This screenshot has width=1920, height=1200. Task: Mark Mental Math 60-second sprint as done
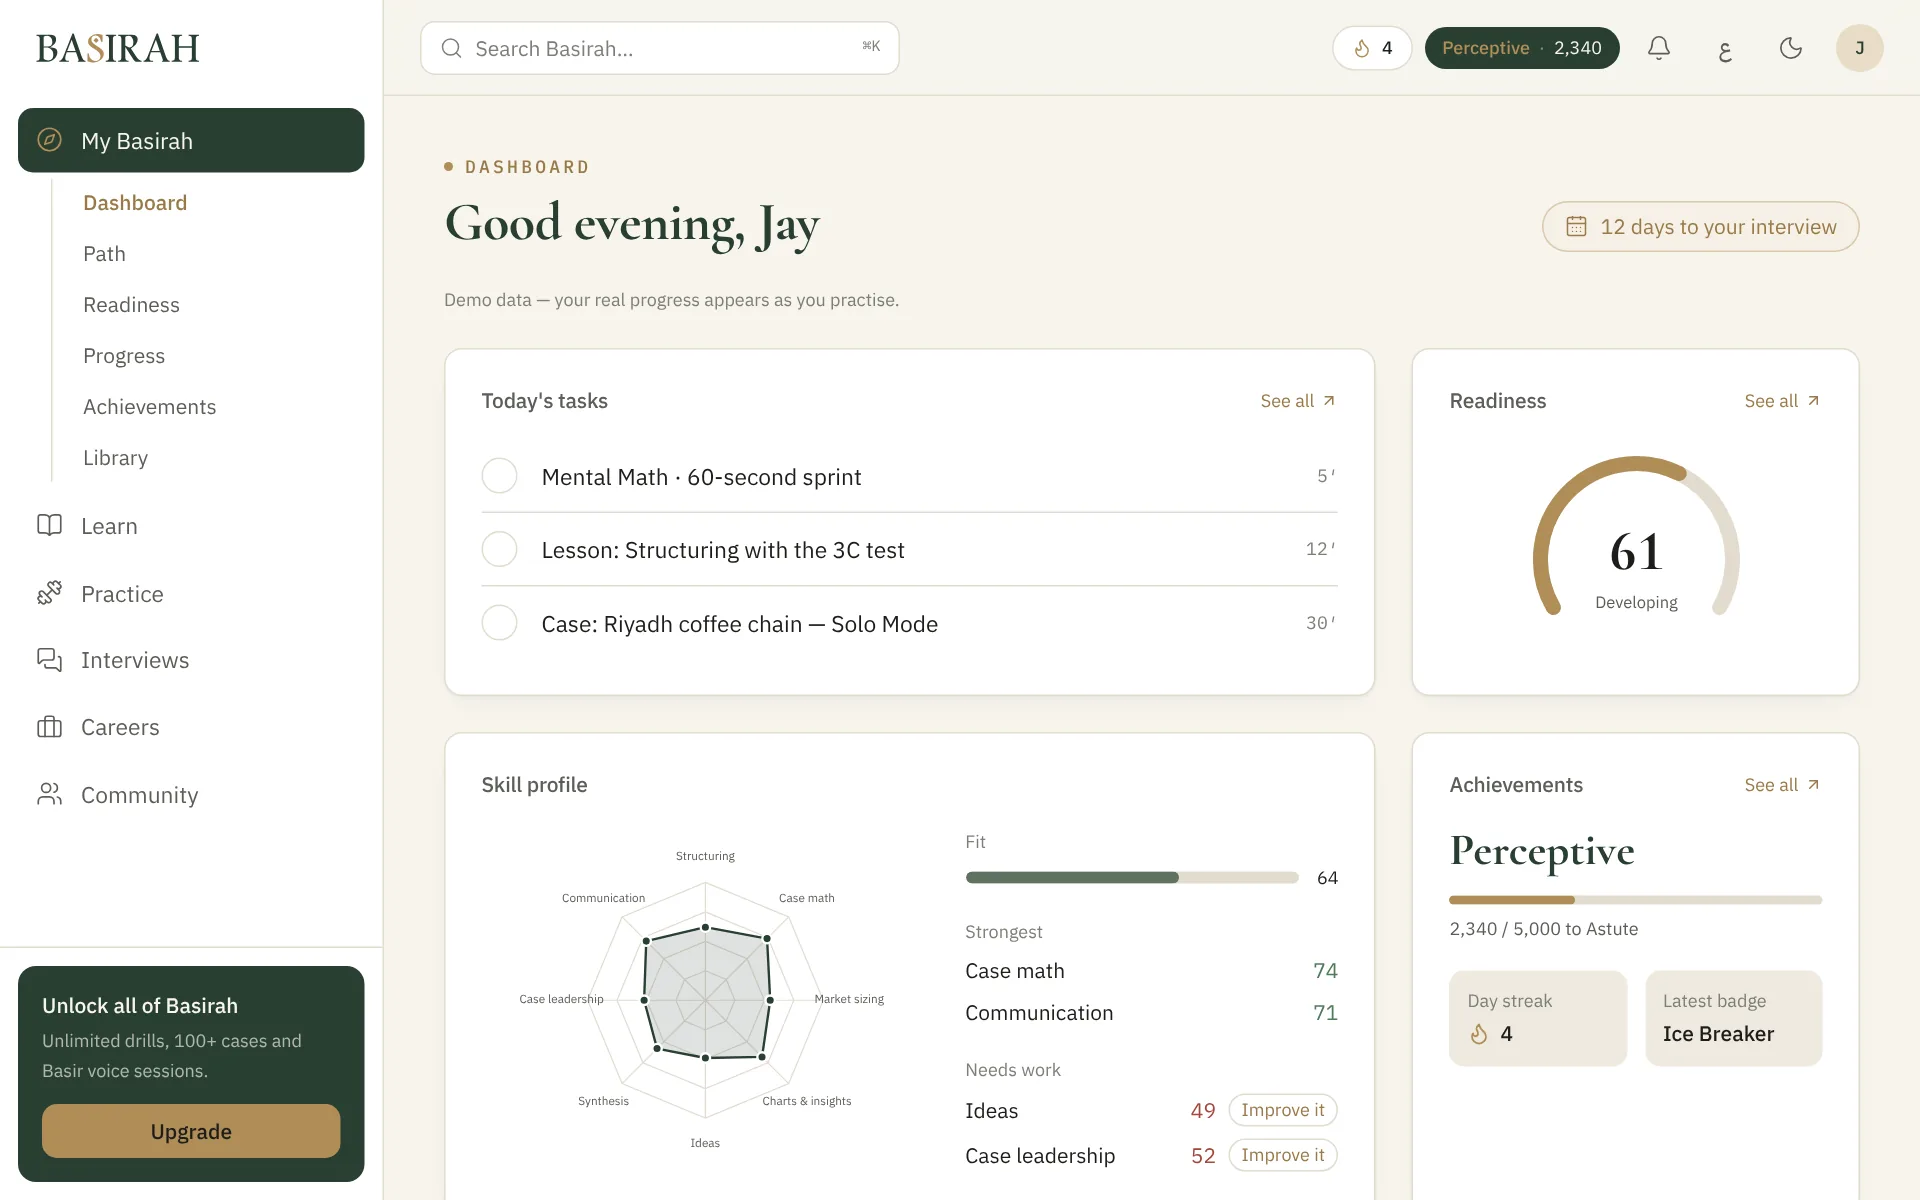499,476
